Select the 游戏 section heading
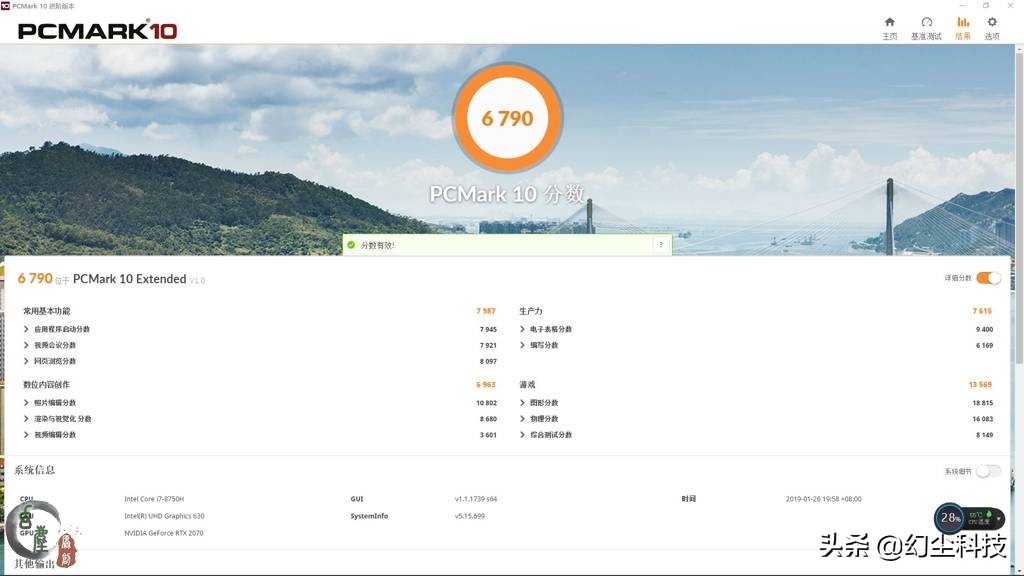Viewport: 1024px width, 576px height. click(527, 385)
